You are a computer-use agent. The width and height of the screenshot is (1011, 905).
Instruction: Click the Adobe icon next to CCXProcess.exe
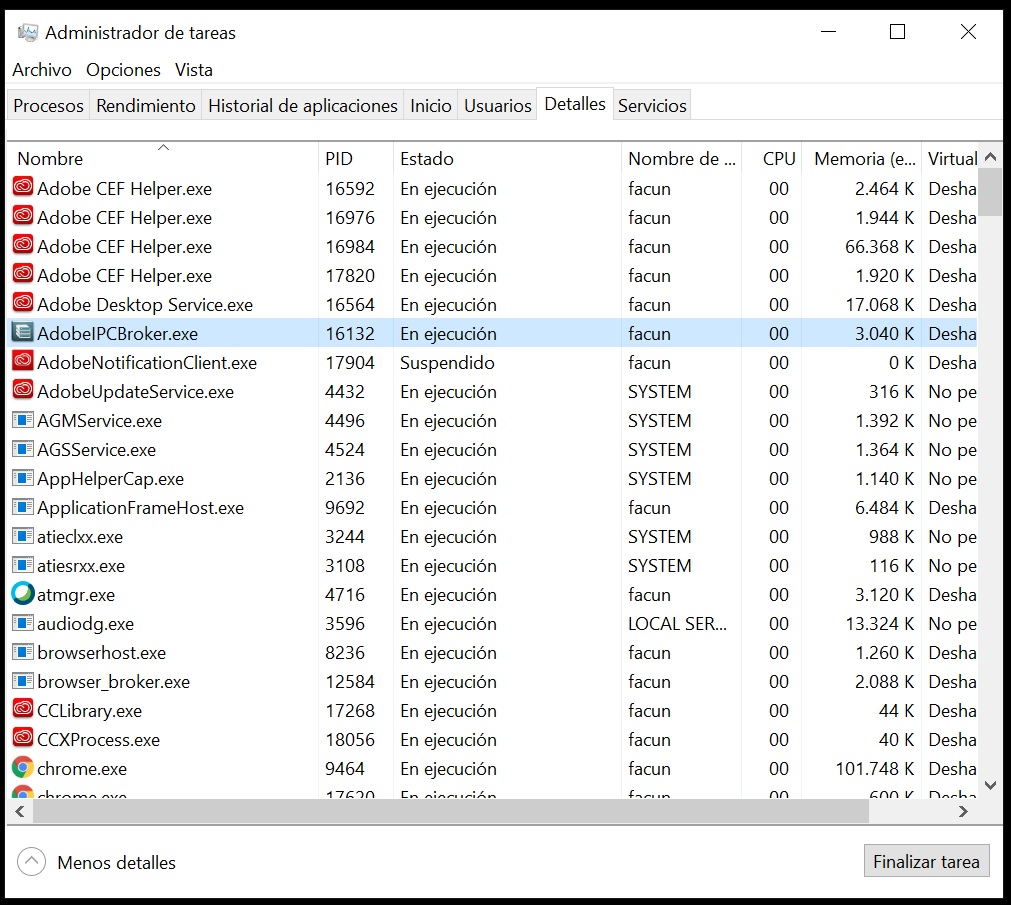point(22,740)
